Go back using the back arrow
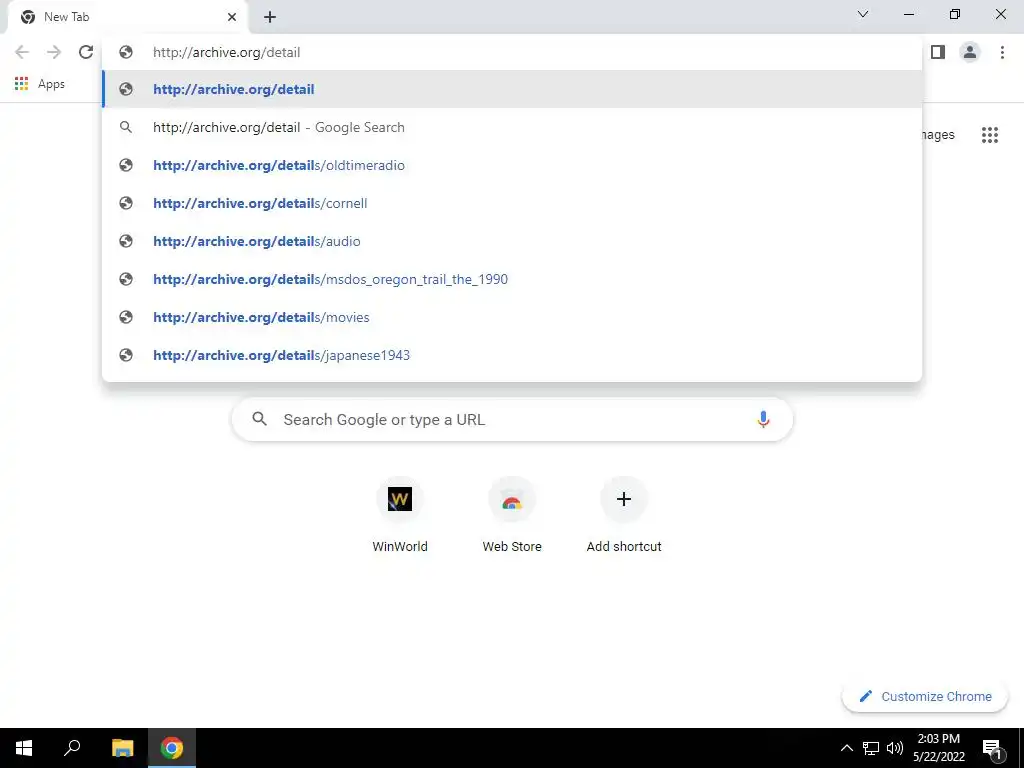Screen dimensions: 1024x768 [x=22, y=52]
